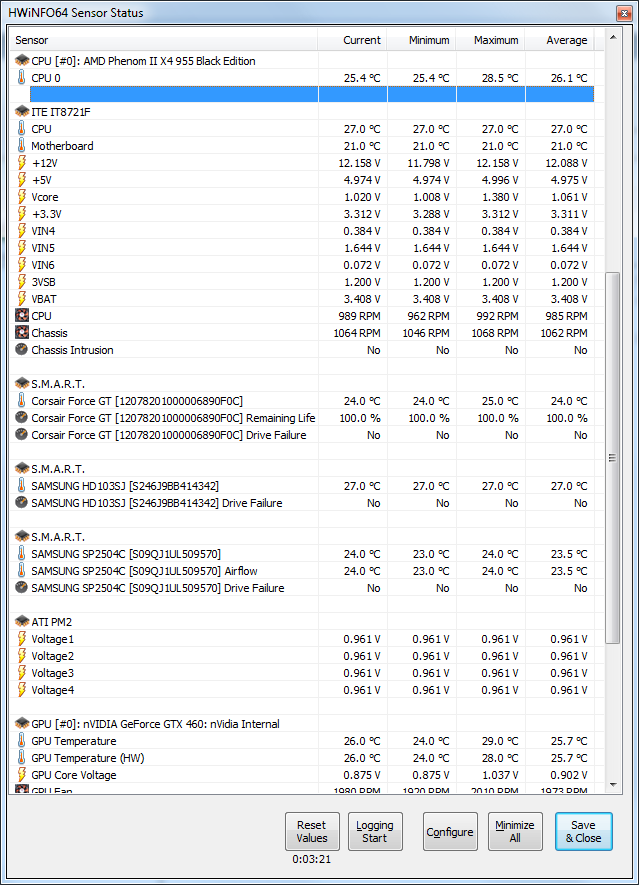Select the Voltage4 row
Screen dimensions: 639x885
pyautogui.click(x=302, y=690)
